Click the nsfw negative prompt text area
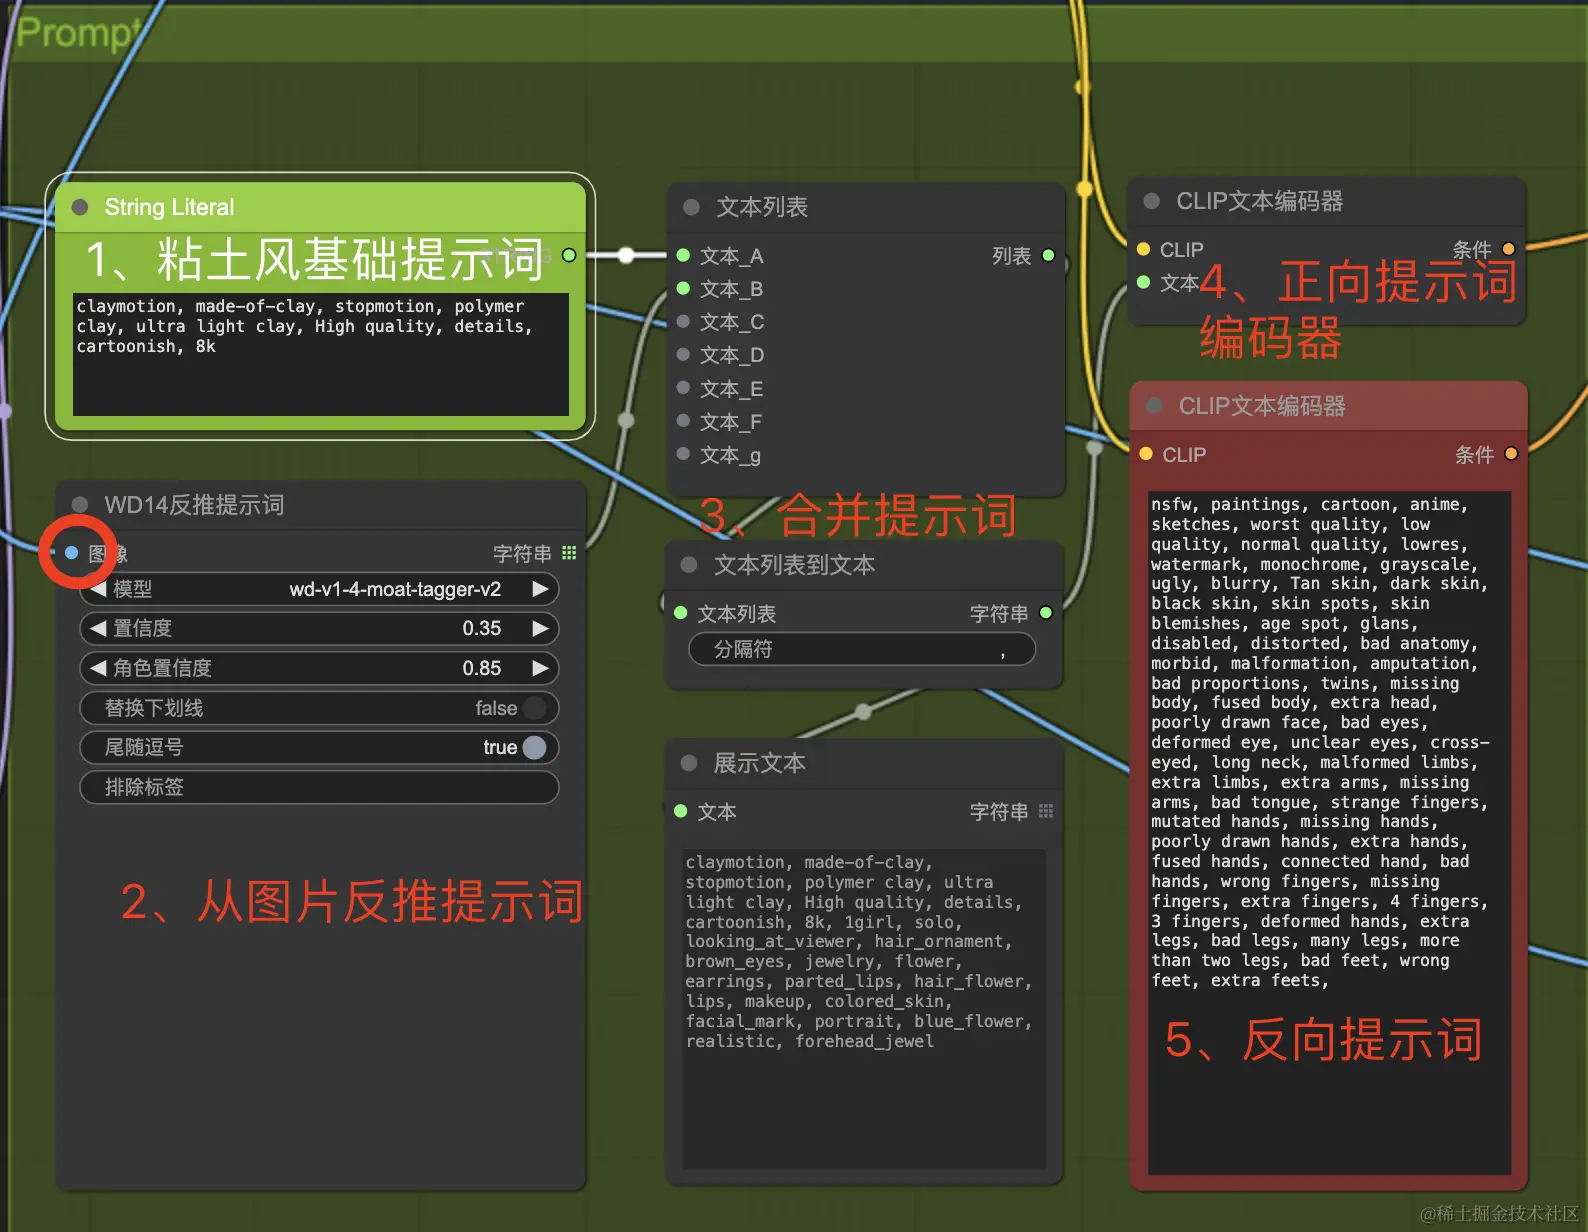This screenshot has height=1232, width=1588. point(1329,832)
